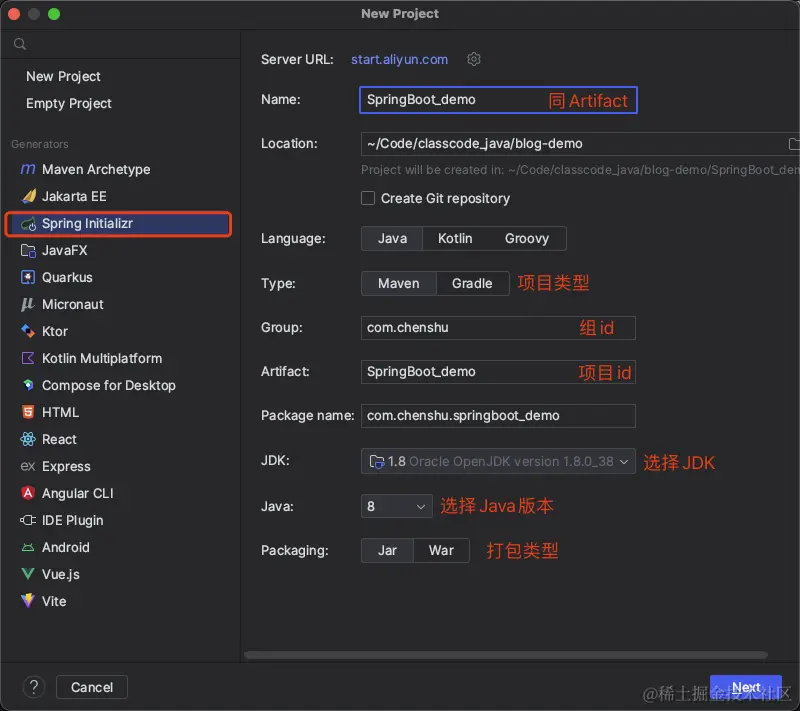Select the Ktor generator label

pyautogui.click(x=55, y=332)
